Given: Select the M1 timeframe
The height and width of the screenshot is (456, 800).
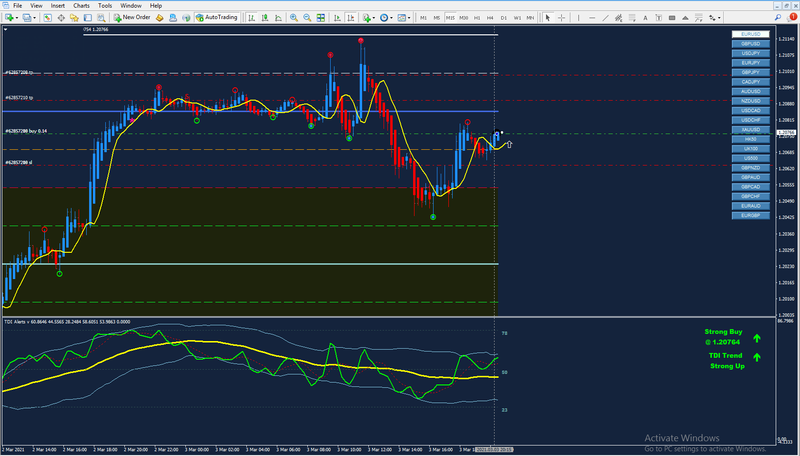Looking at the screenshot, I should (x=423, y=18).
